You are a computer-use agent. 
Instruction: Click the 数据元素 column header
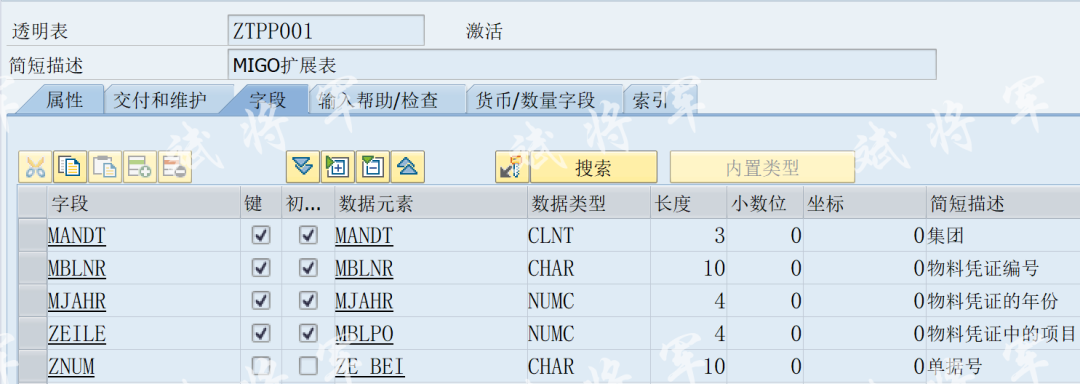coord(430,203)
